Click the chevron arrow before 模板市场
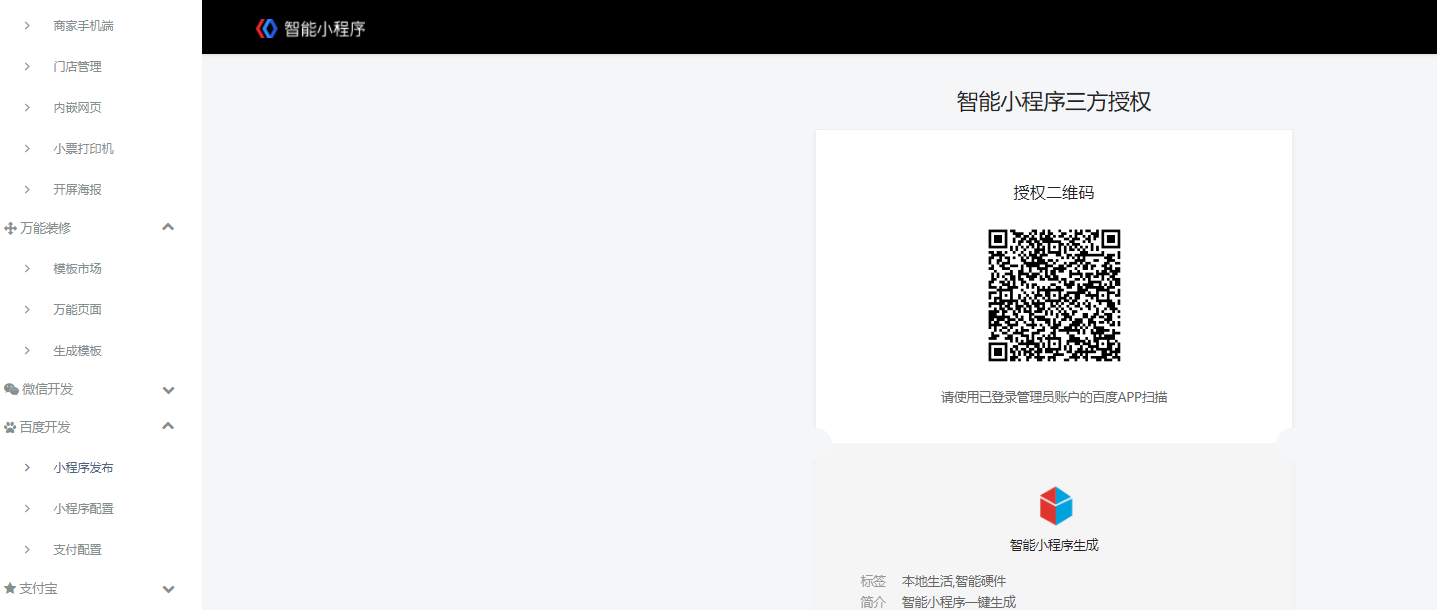This screenshot has width=1437, height=610. tap(27, 268)
